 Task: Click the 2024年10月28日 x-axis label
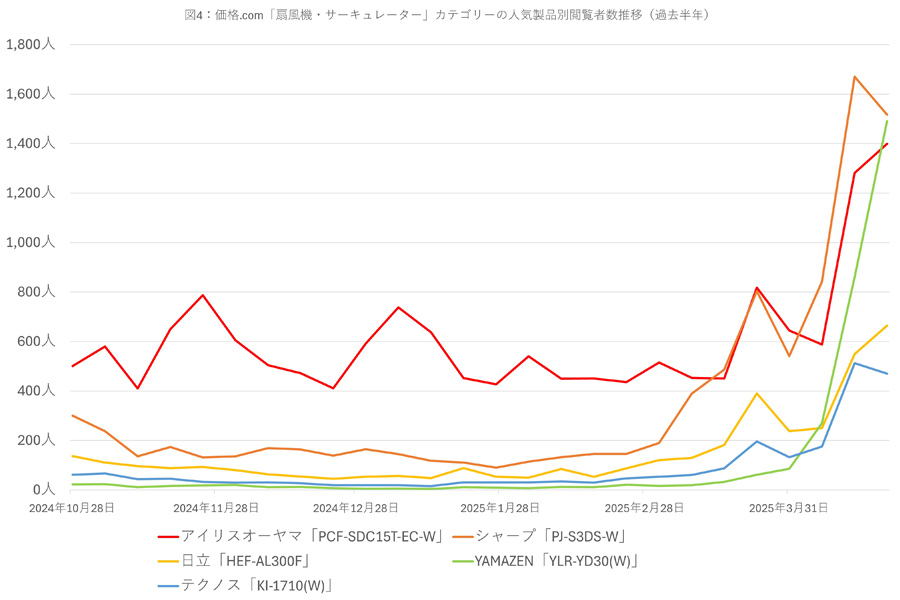tap(71, 508)
